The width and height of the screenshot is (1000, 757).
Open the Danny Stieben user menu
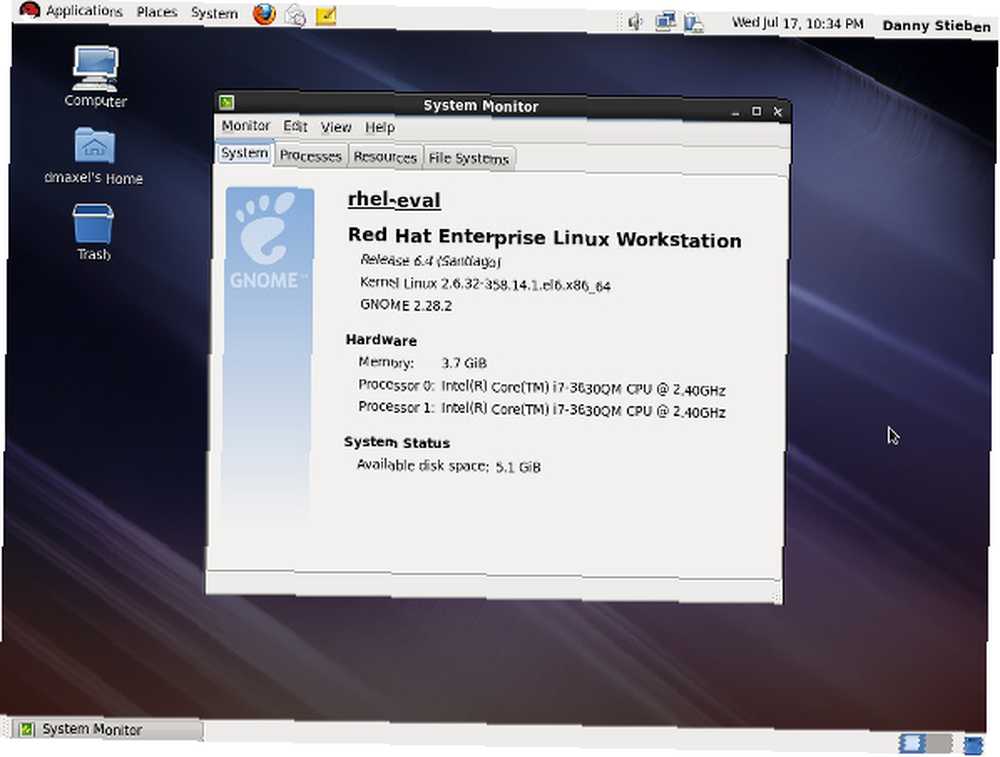936,26
